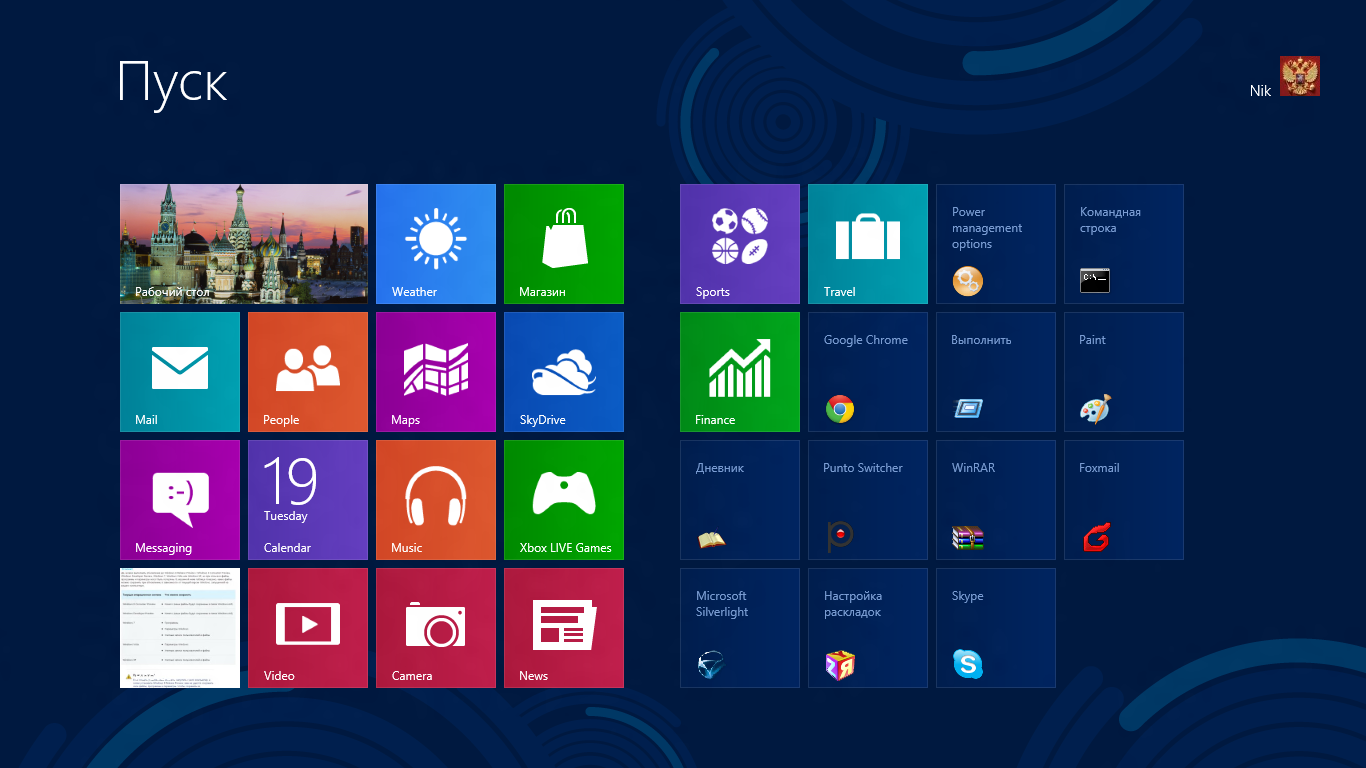Open the white document thumbnail tile
The width and height of the screenshot is (1366, 768).
(180, 628)
